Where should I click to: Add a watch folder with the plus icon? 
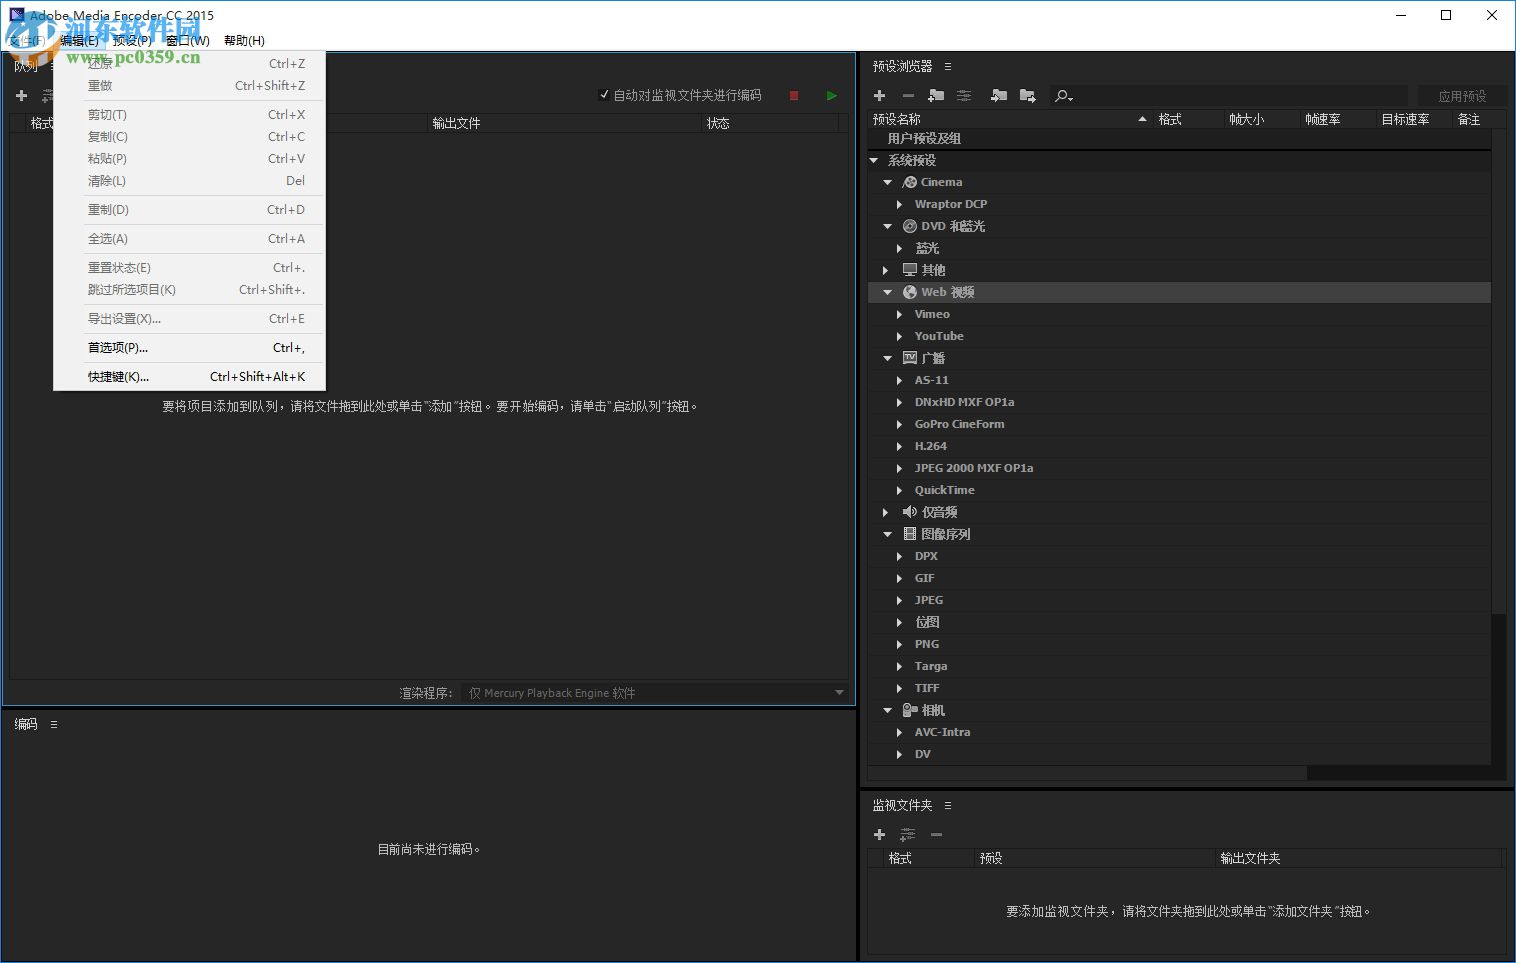(x=879, y=834)
